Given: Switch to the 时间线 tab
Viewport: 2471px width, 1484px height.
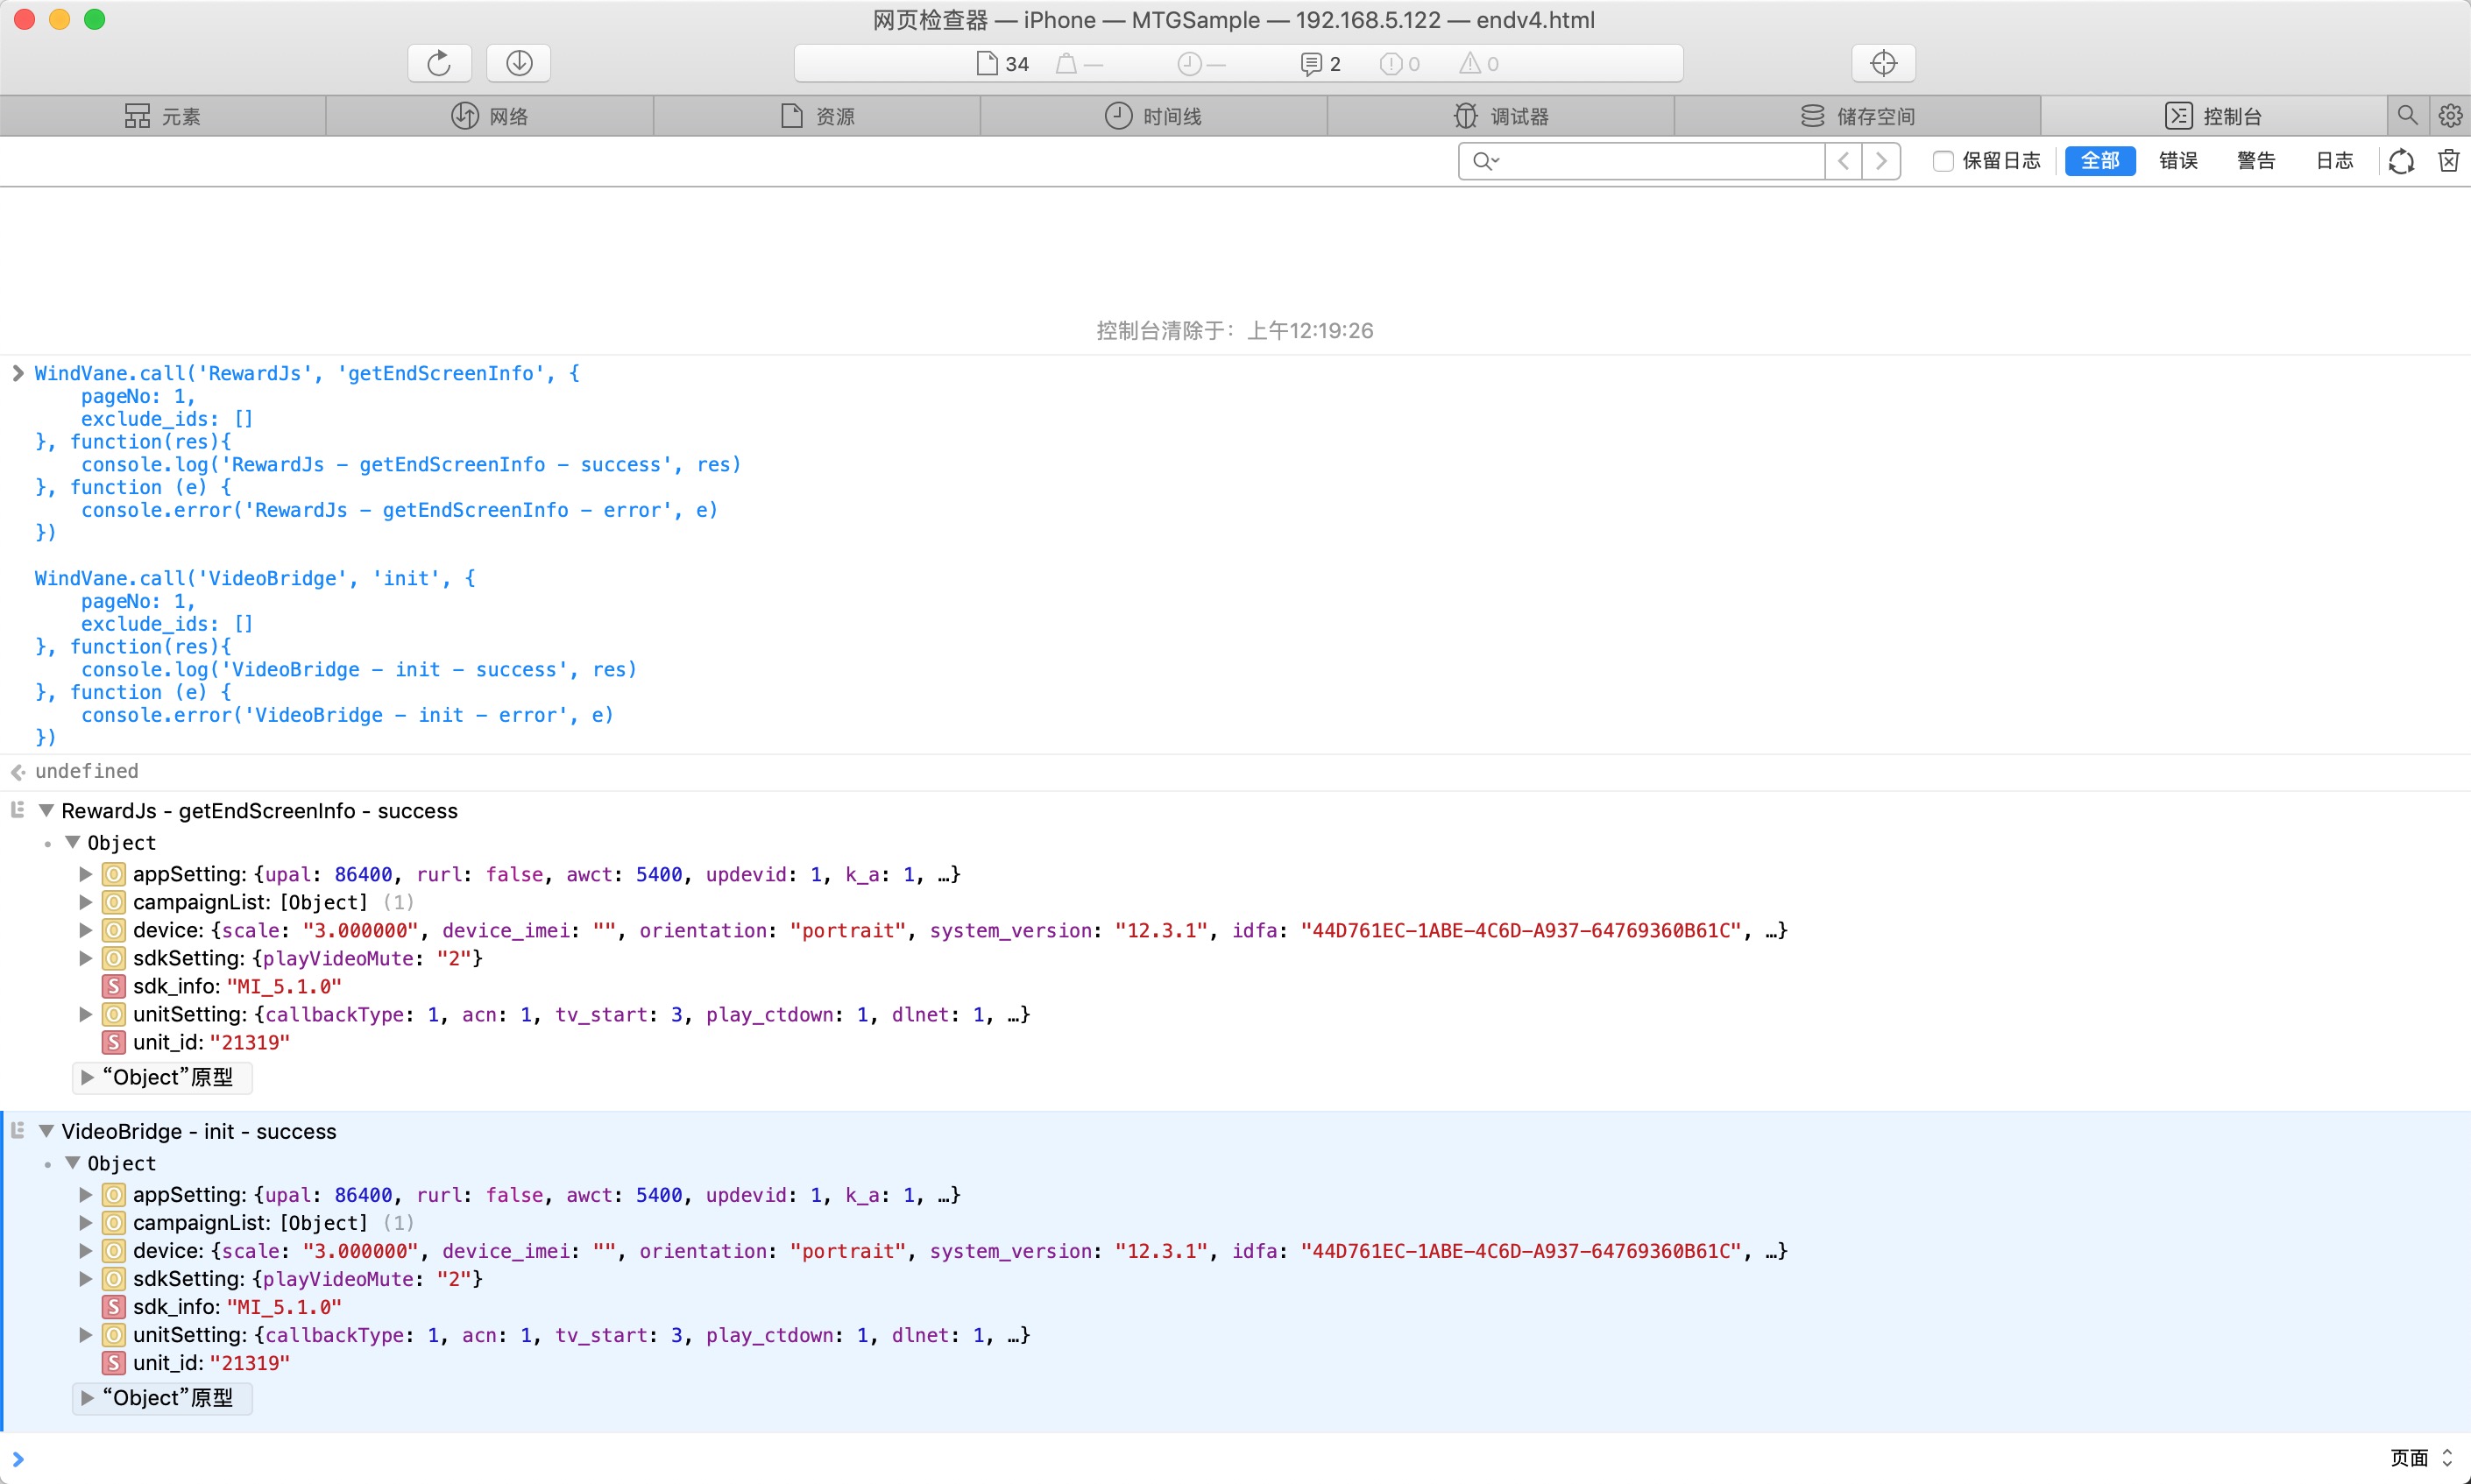Looking at the screenshot, I should coord(1153,116).
